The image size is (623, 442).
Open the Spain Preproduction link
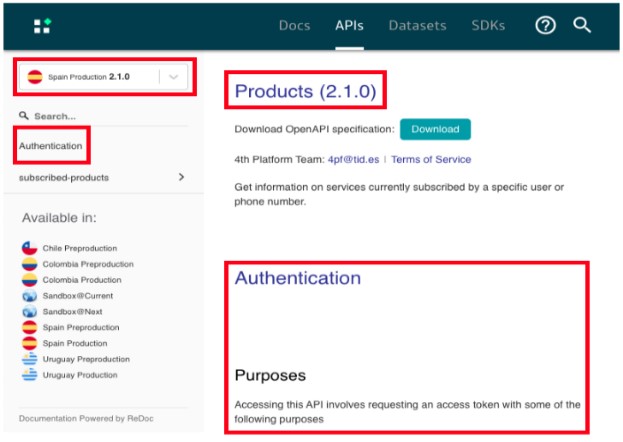[x=81, y=328]
